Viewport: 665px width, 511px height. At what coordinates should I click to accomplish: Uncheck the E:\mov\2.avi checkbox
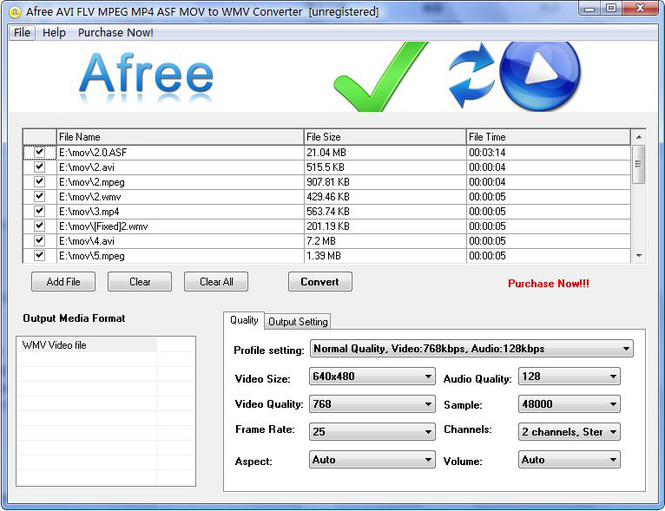tap(39, 167)
